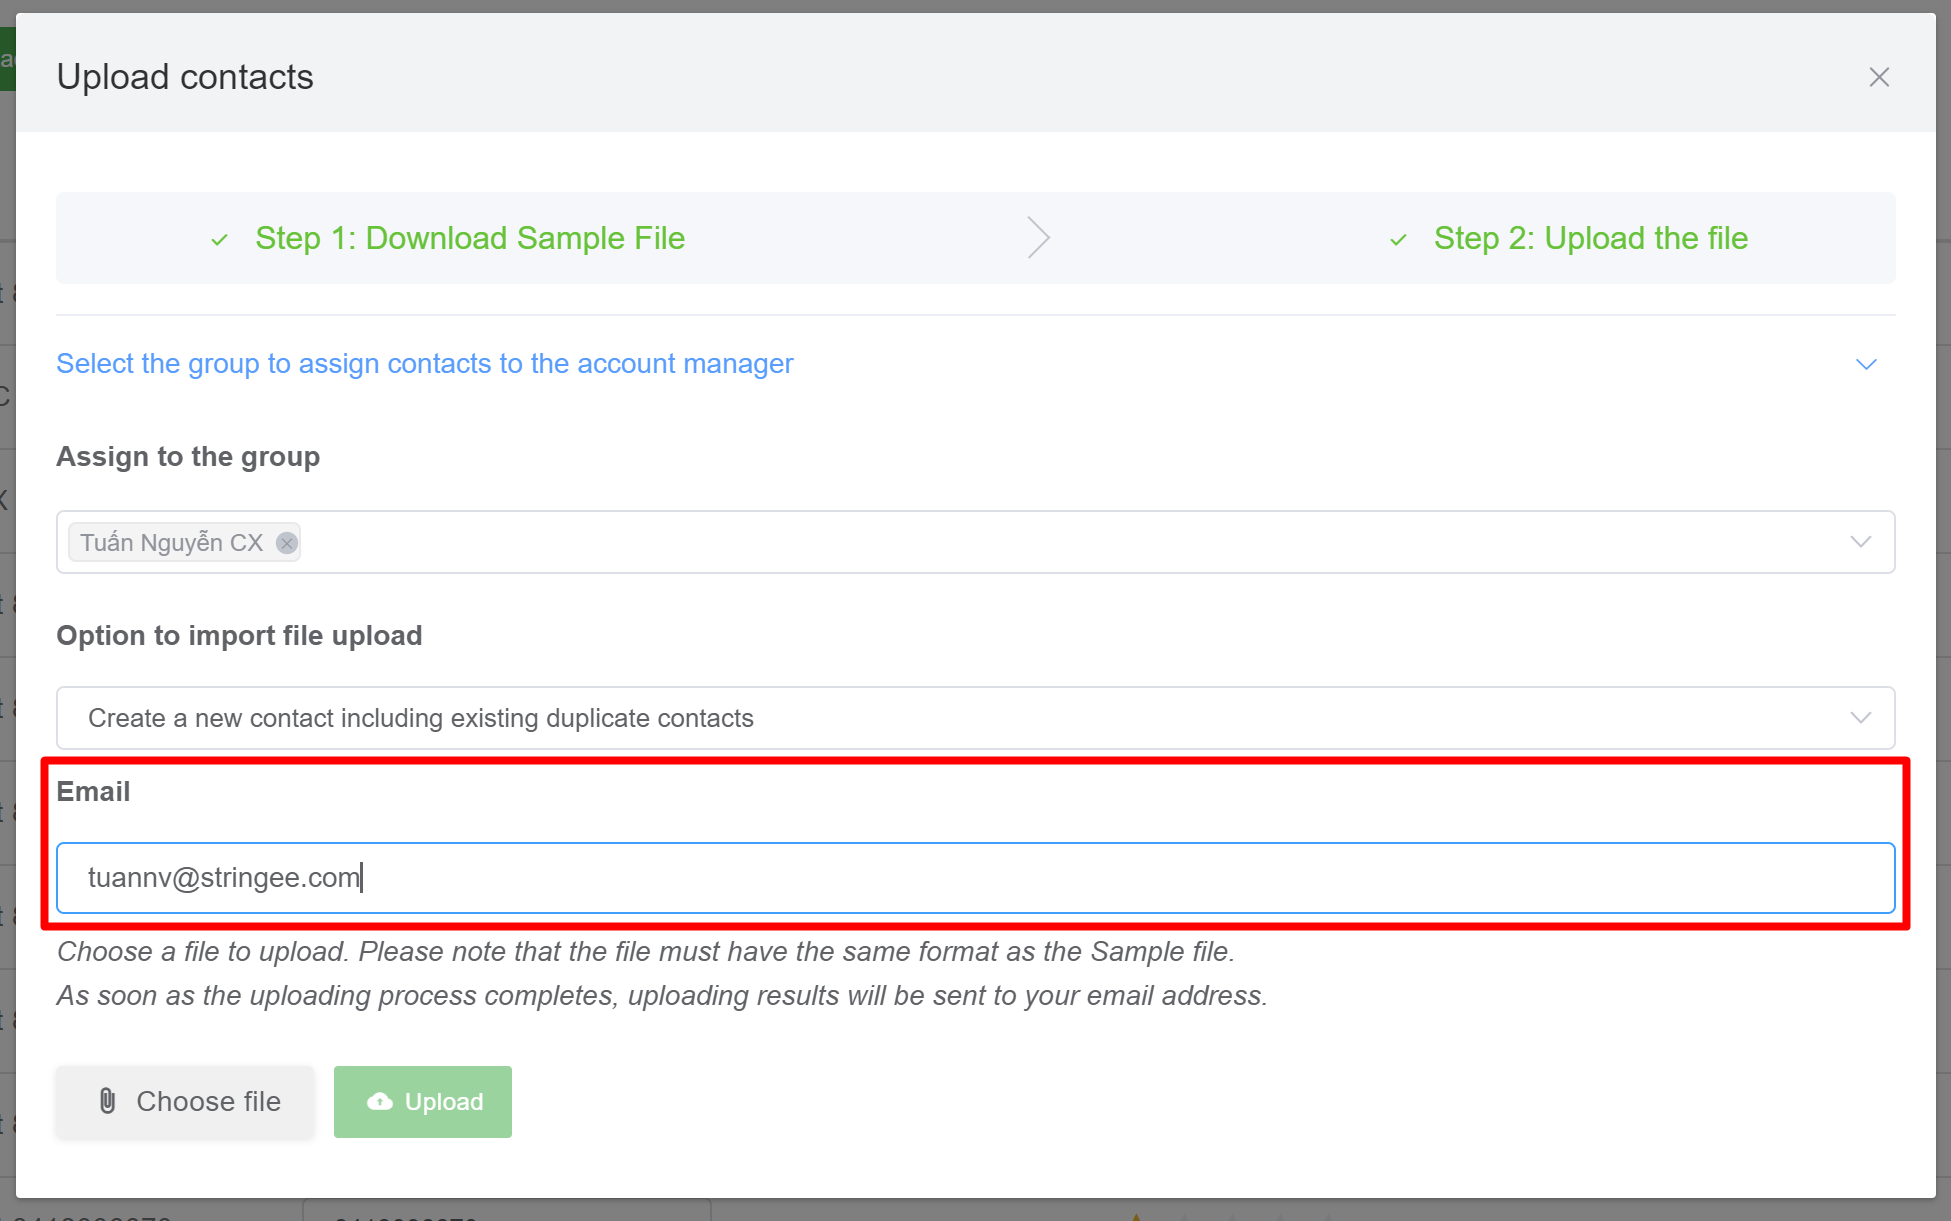Close the Upload contacts dialog
This screenshot has width=1951, height=1221.
[x=1878, y=77]
